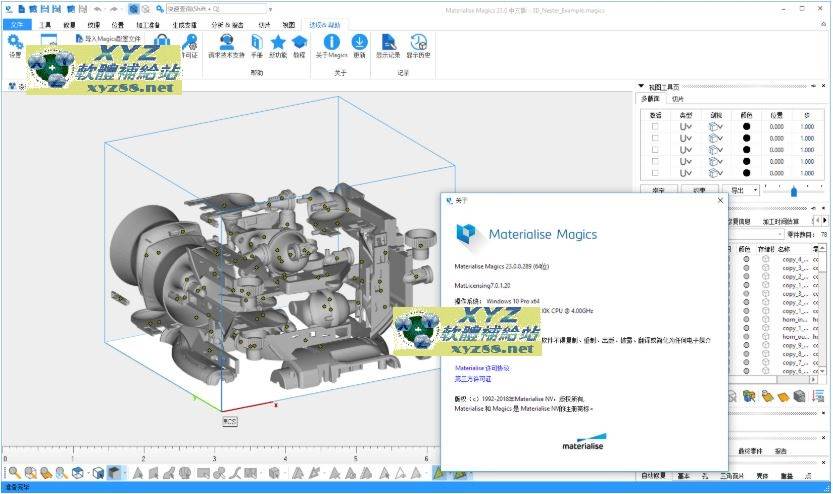833x494 pixels.
Task: Click middle button left of Export dropdown
Action: point(700,190)
